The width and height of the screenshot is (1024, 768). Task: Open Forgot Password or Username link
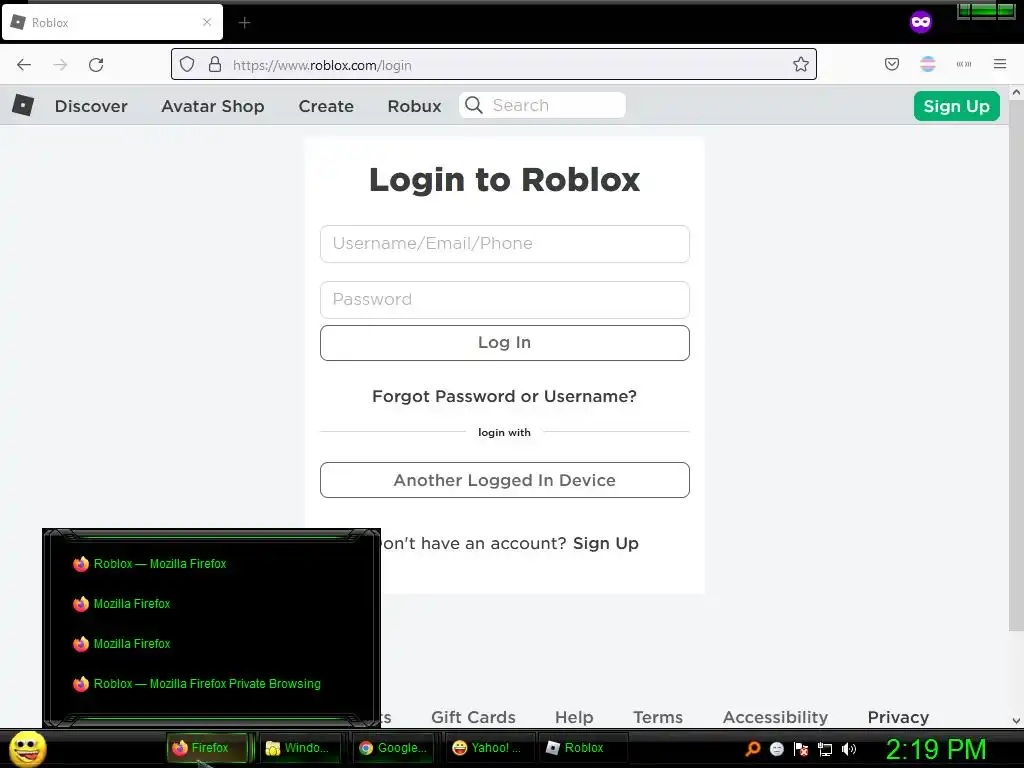point(504,396)
